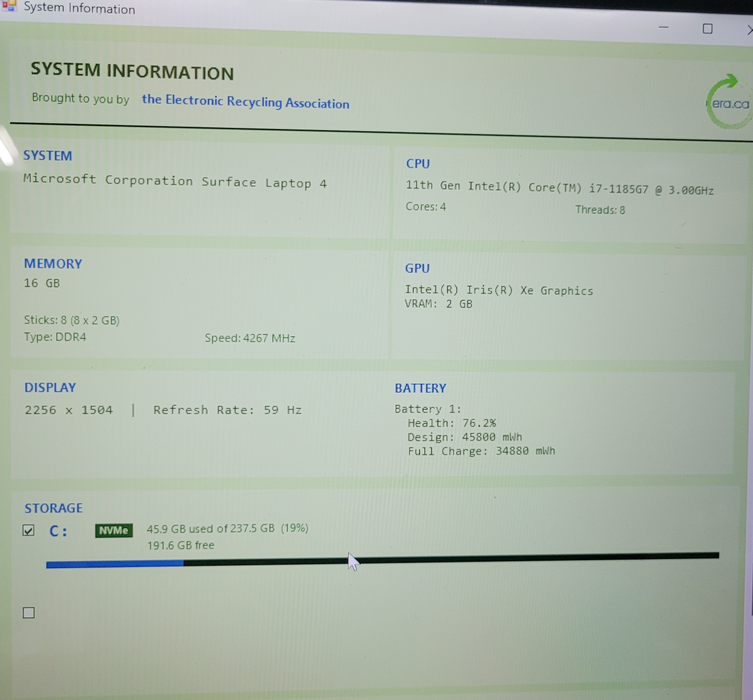
Task: Click the '191.6 GB free' text
Action: coord(181,545)
